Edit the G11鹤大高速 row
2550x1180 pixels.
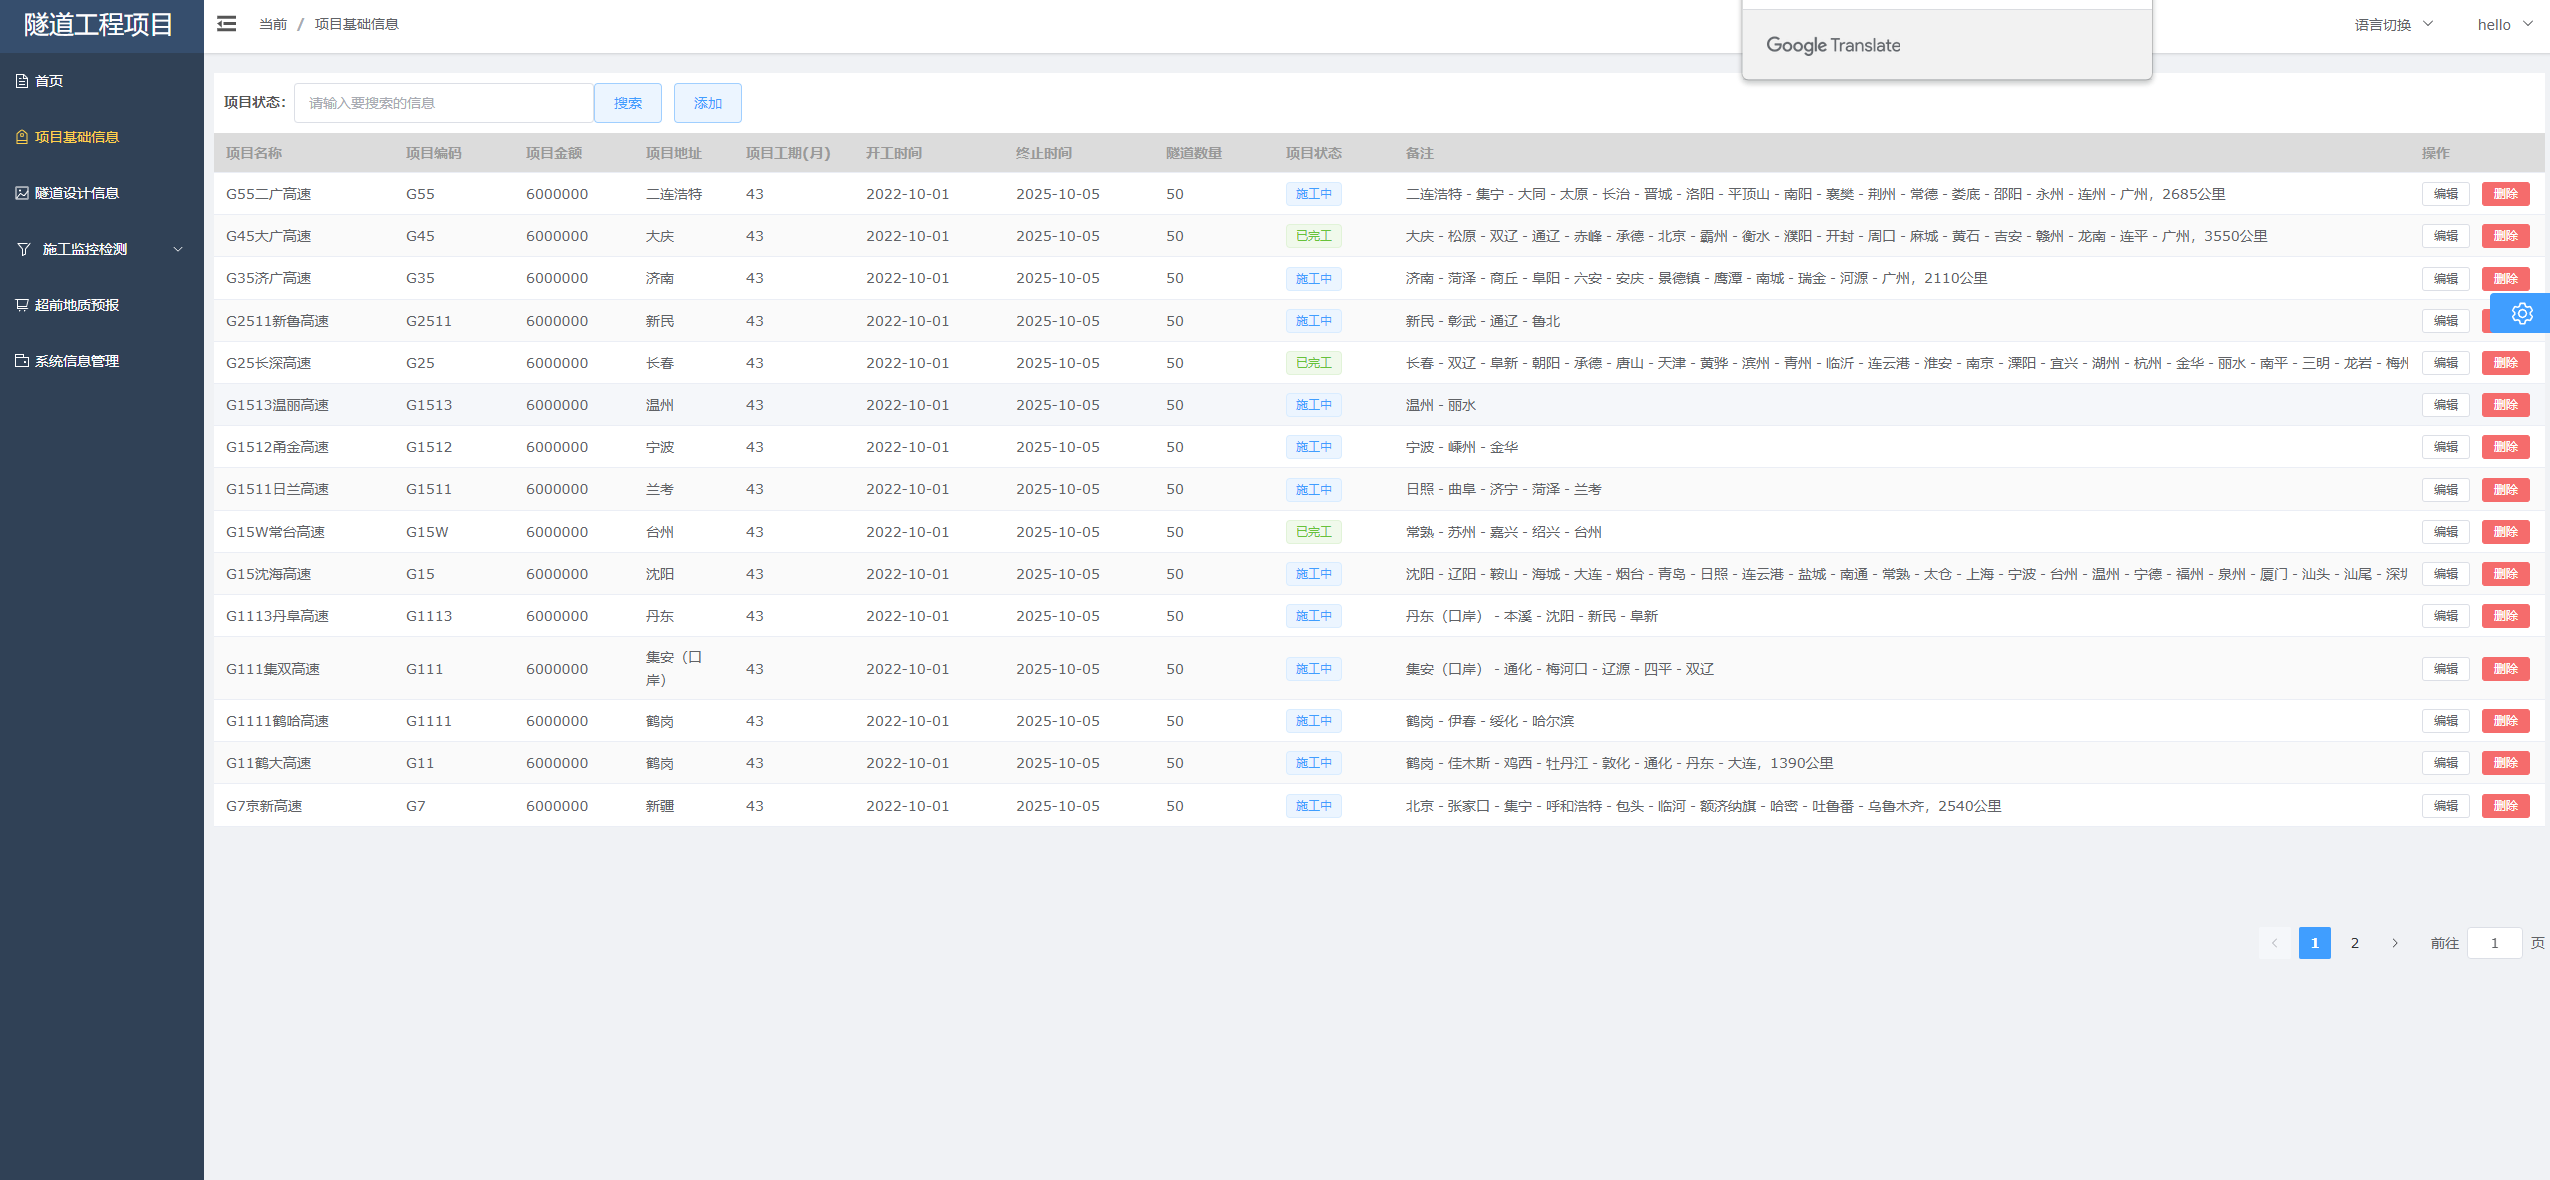2446,763
